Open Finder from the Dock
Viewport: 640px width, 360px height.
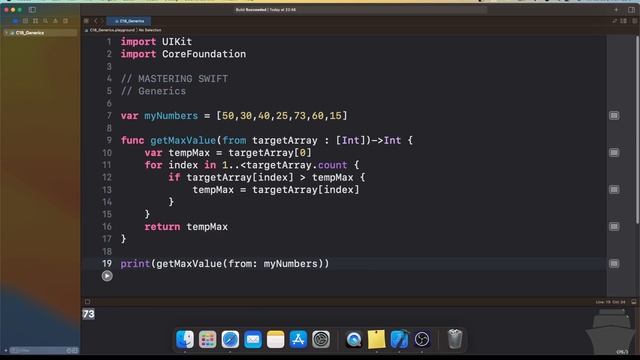[x=185, y=339]
